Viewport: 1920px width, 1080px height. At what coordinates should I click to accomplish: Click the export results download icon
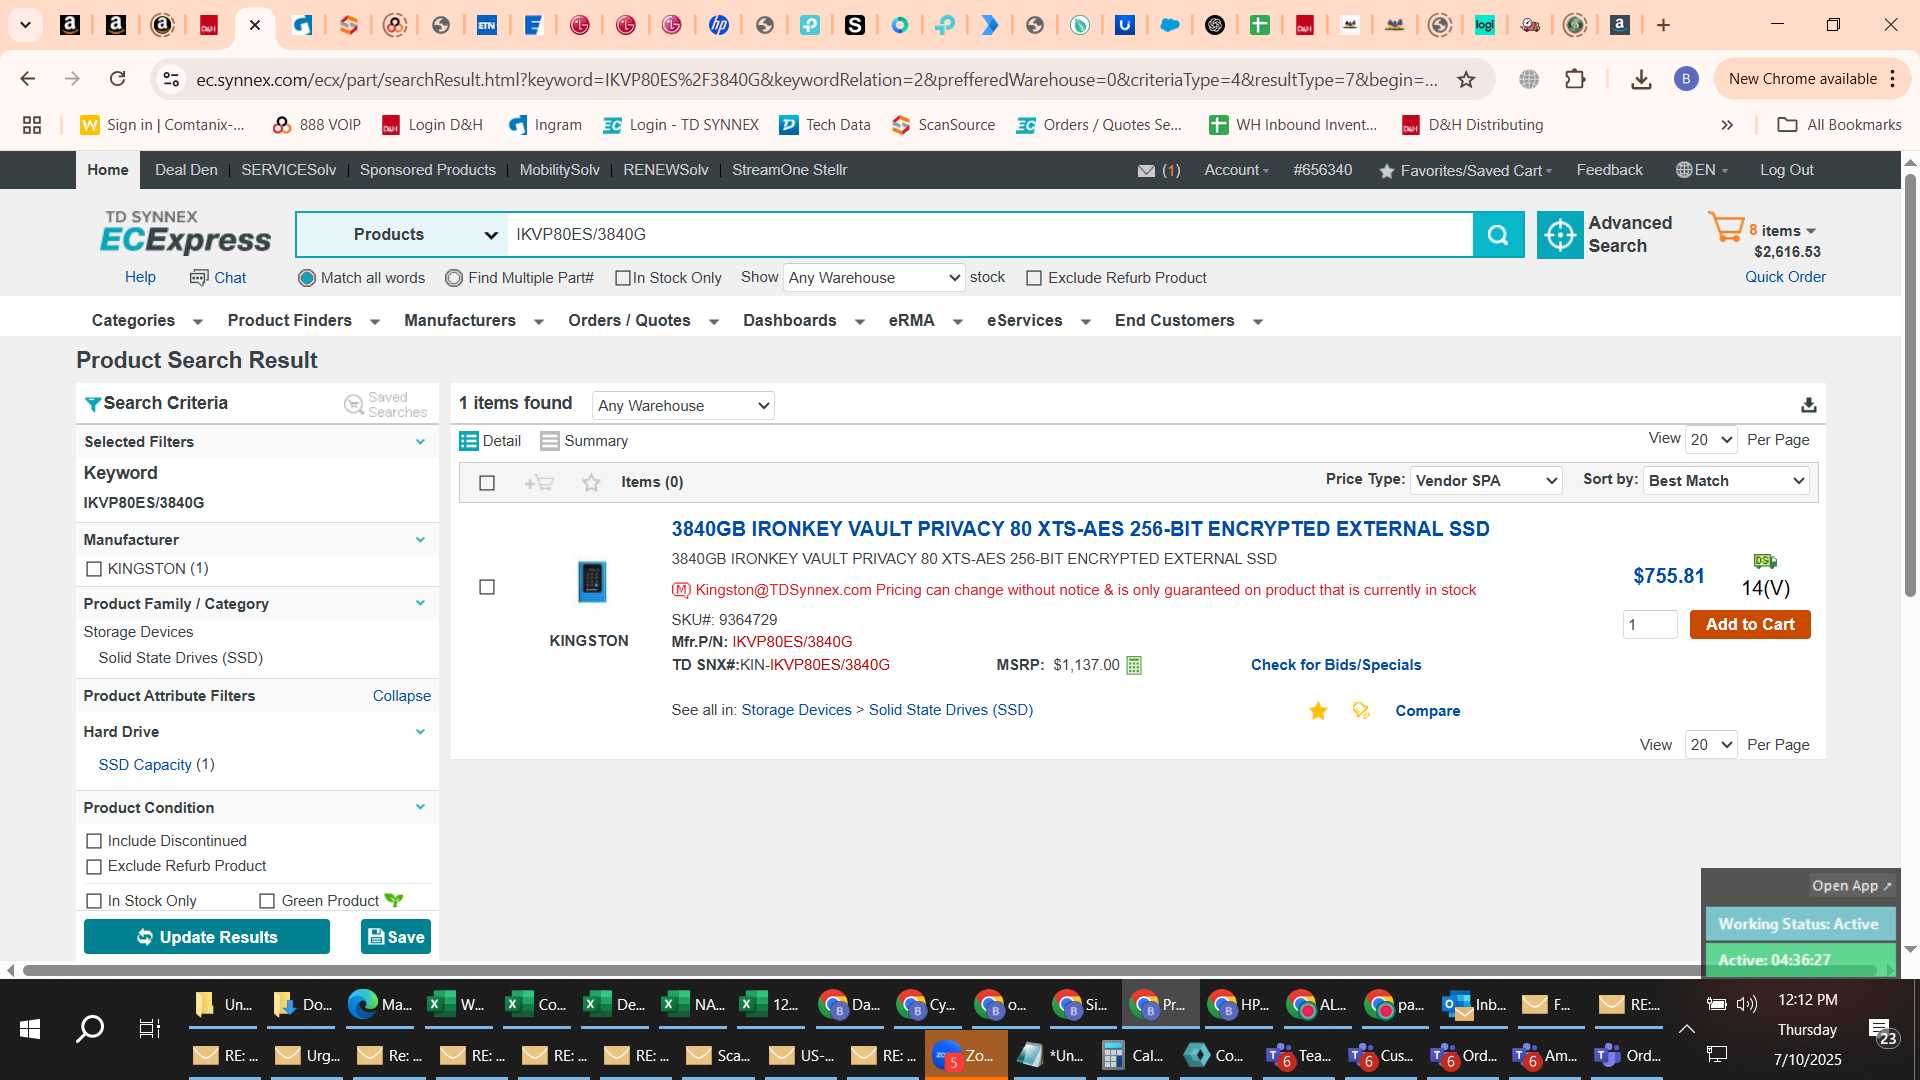(1808, 405)
